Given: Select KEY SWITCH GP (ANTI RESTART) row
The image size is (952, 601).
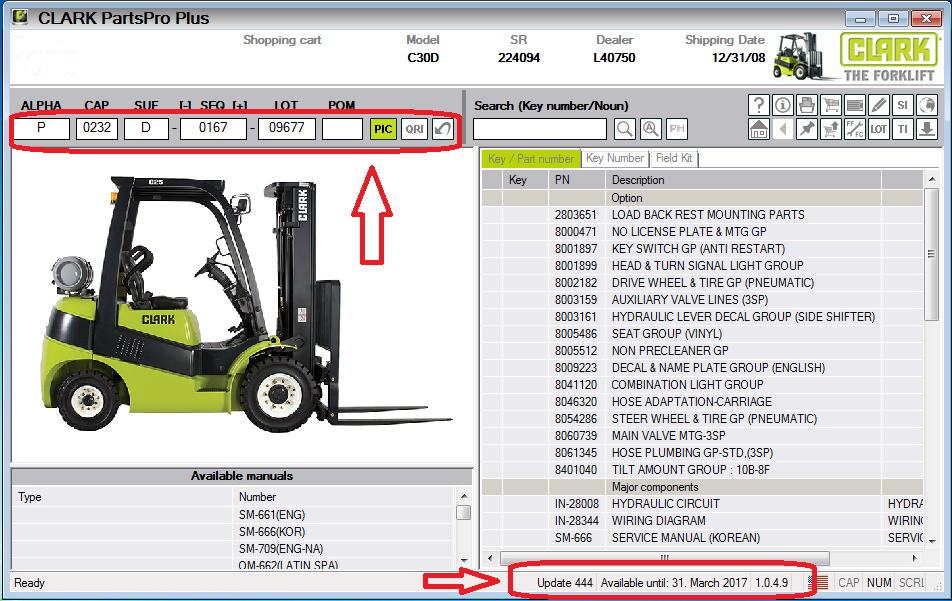Looking at the screenshot, I should pos(702,249).
